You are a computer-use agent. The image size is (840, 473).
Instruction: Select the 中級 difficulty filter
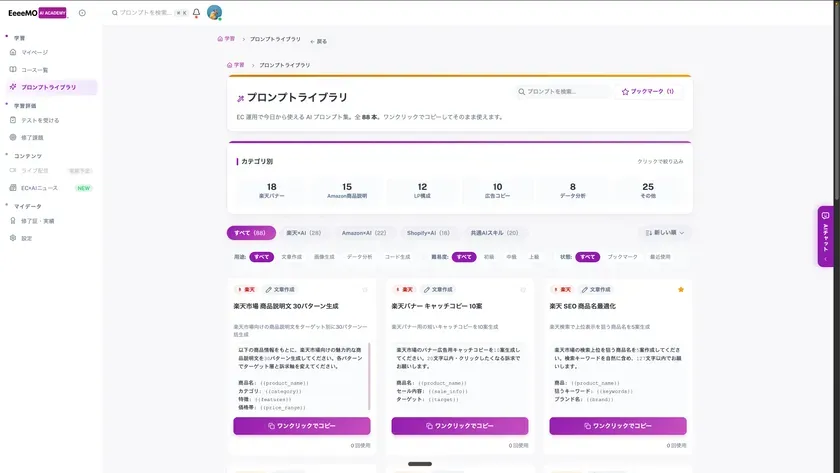(x=512, y=257)
